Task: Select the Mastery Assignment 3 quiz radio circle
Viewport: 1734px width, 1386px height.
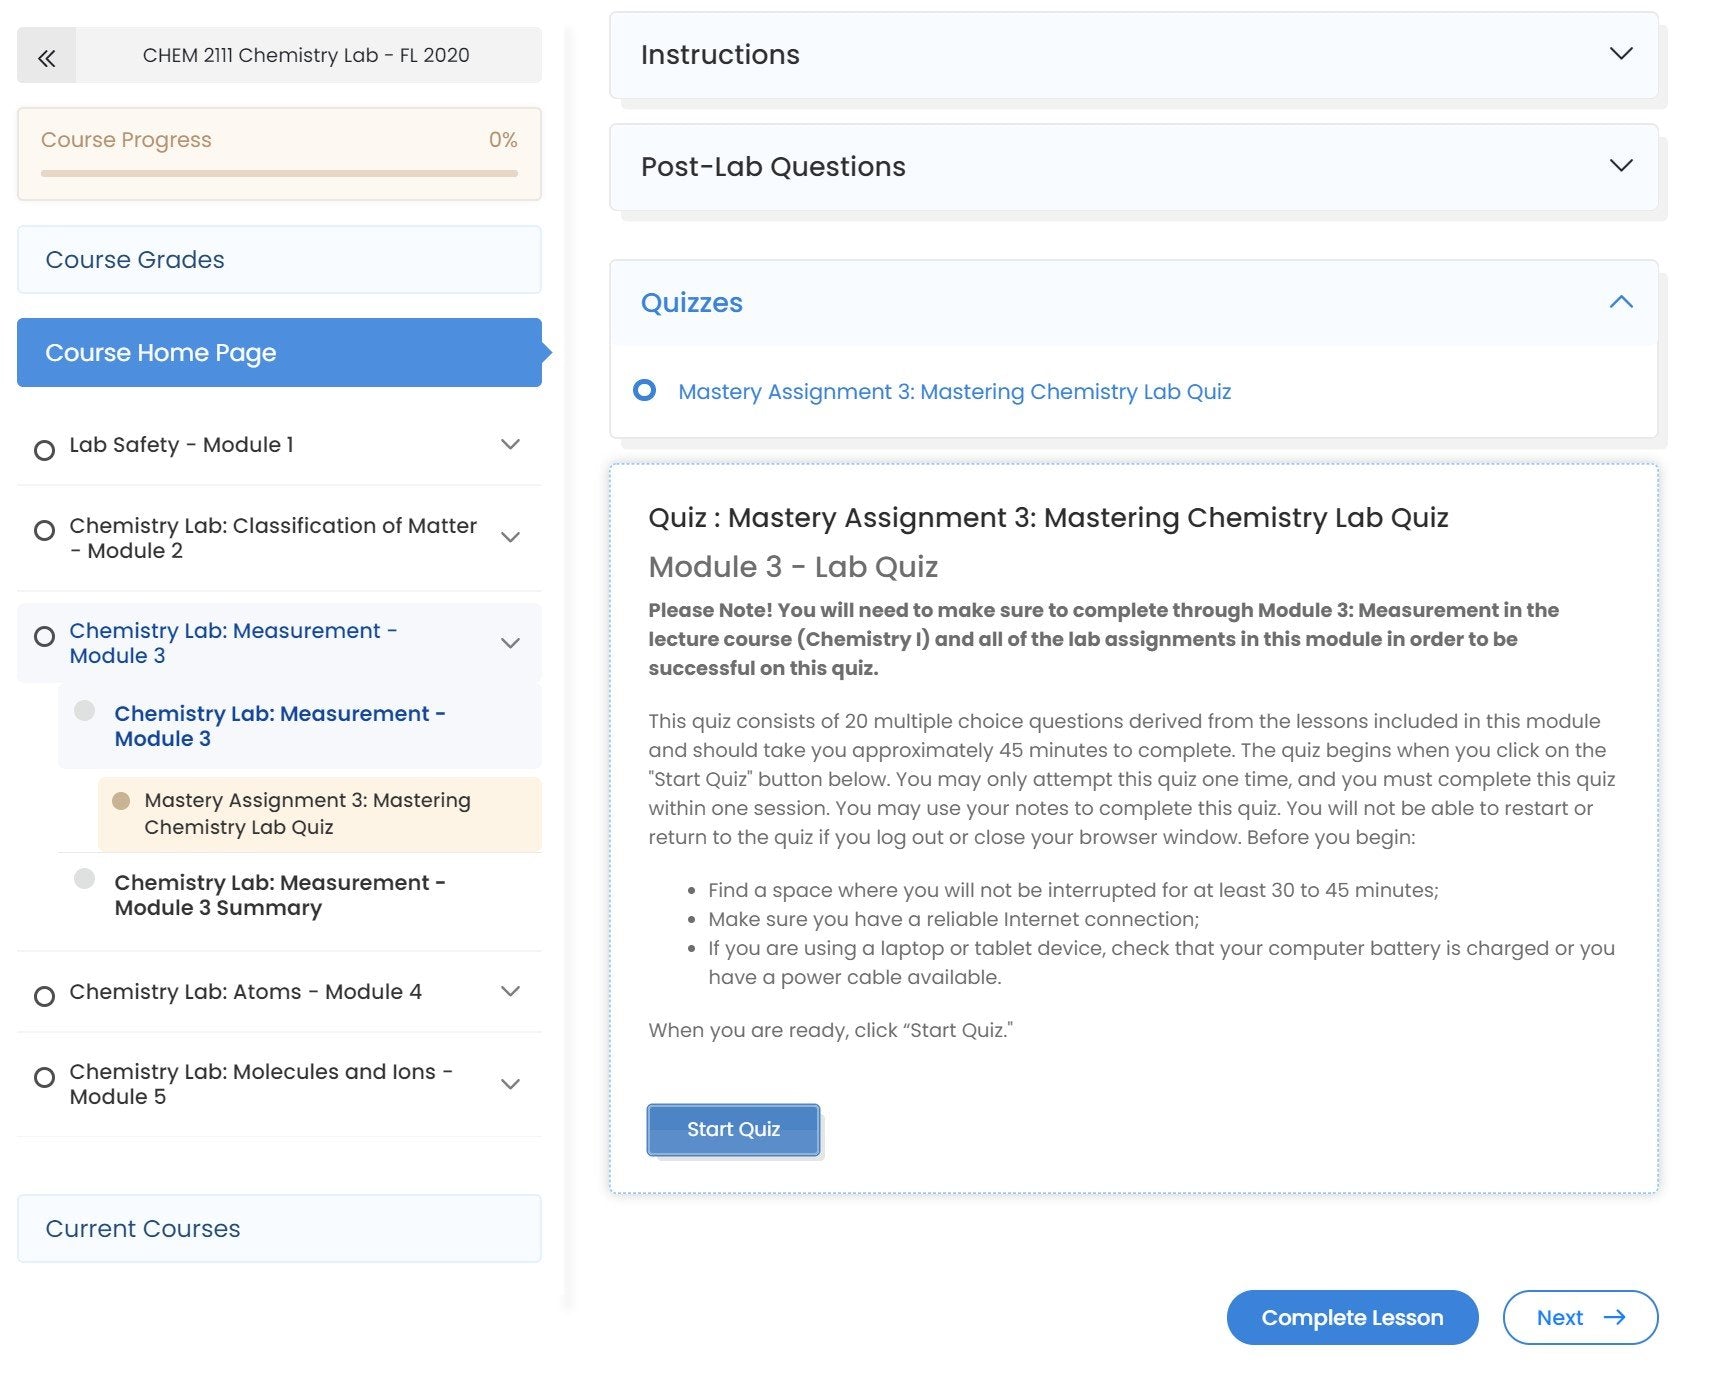Action: tap(645, 390)
